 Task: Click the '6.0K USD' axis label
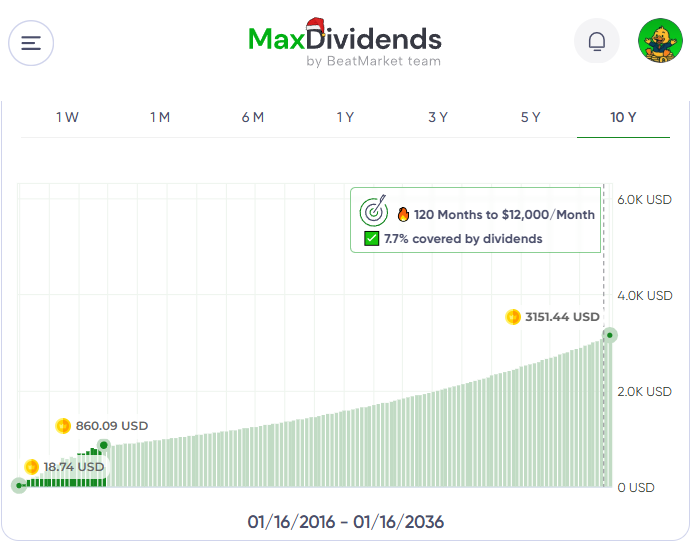[x=644, y=200]
